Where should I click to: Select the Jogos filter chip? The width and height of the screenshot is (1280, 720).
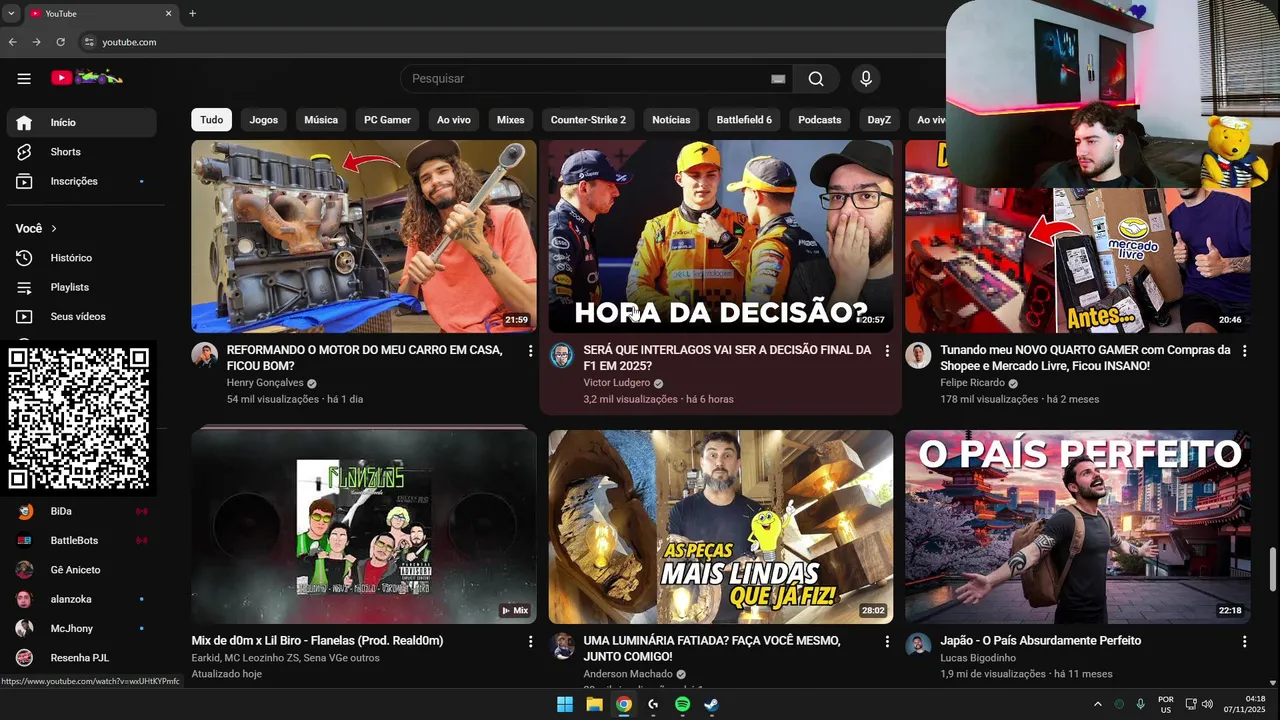pos(264,120)
